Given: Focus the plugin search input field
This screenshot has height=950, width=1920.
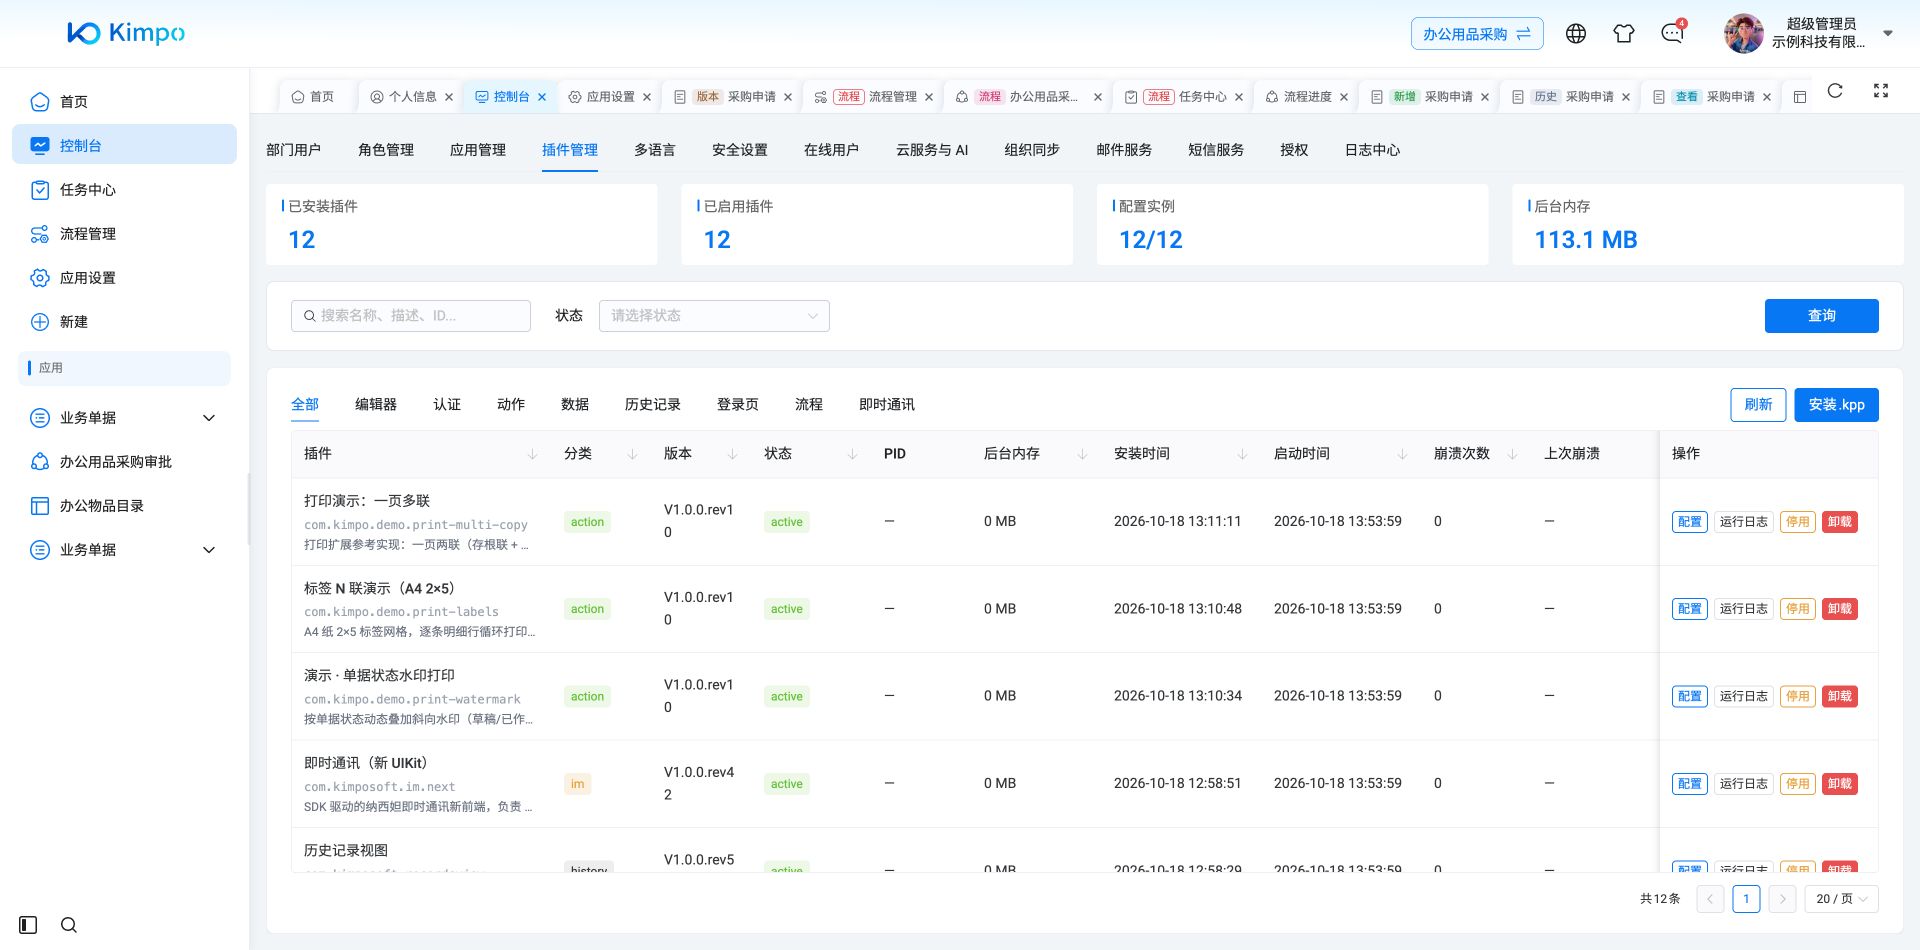Looking at the screenshot, I should tap(411, 316).
